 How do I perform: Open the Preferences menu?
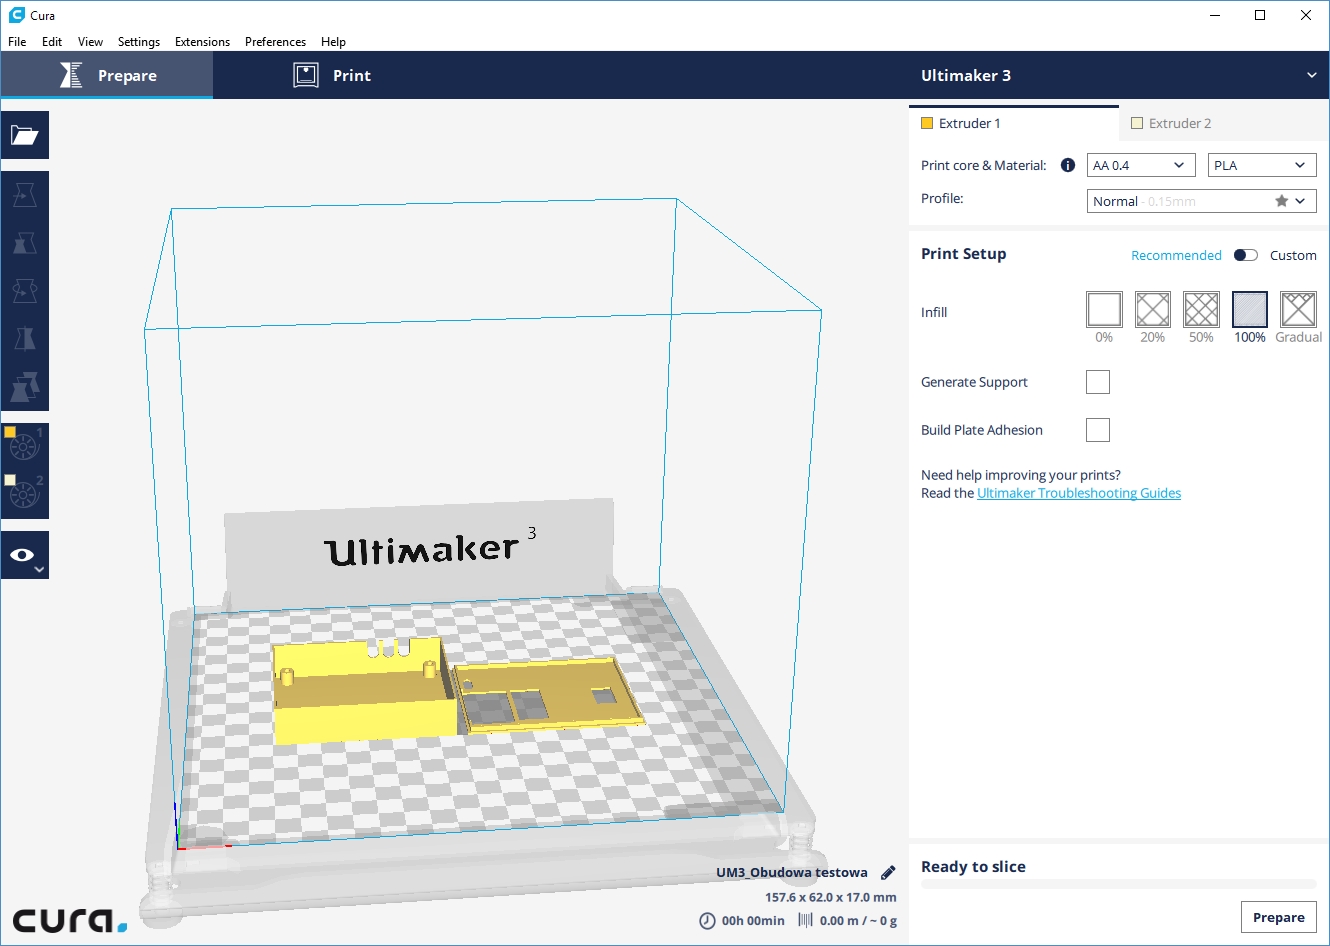point(275,42)
